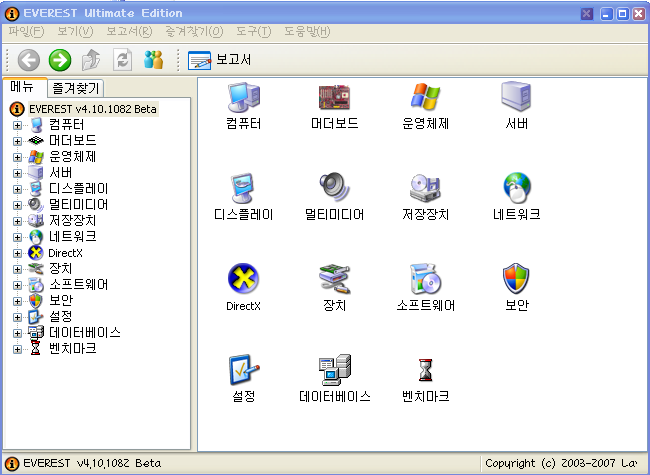650x475 pixels.
Task: Select 멀티미디어 in the tree
Action: click(x=78, y=205)
